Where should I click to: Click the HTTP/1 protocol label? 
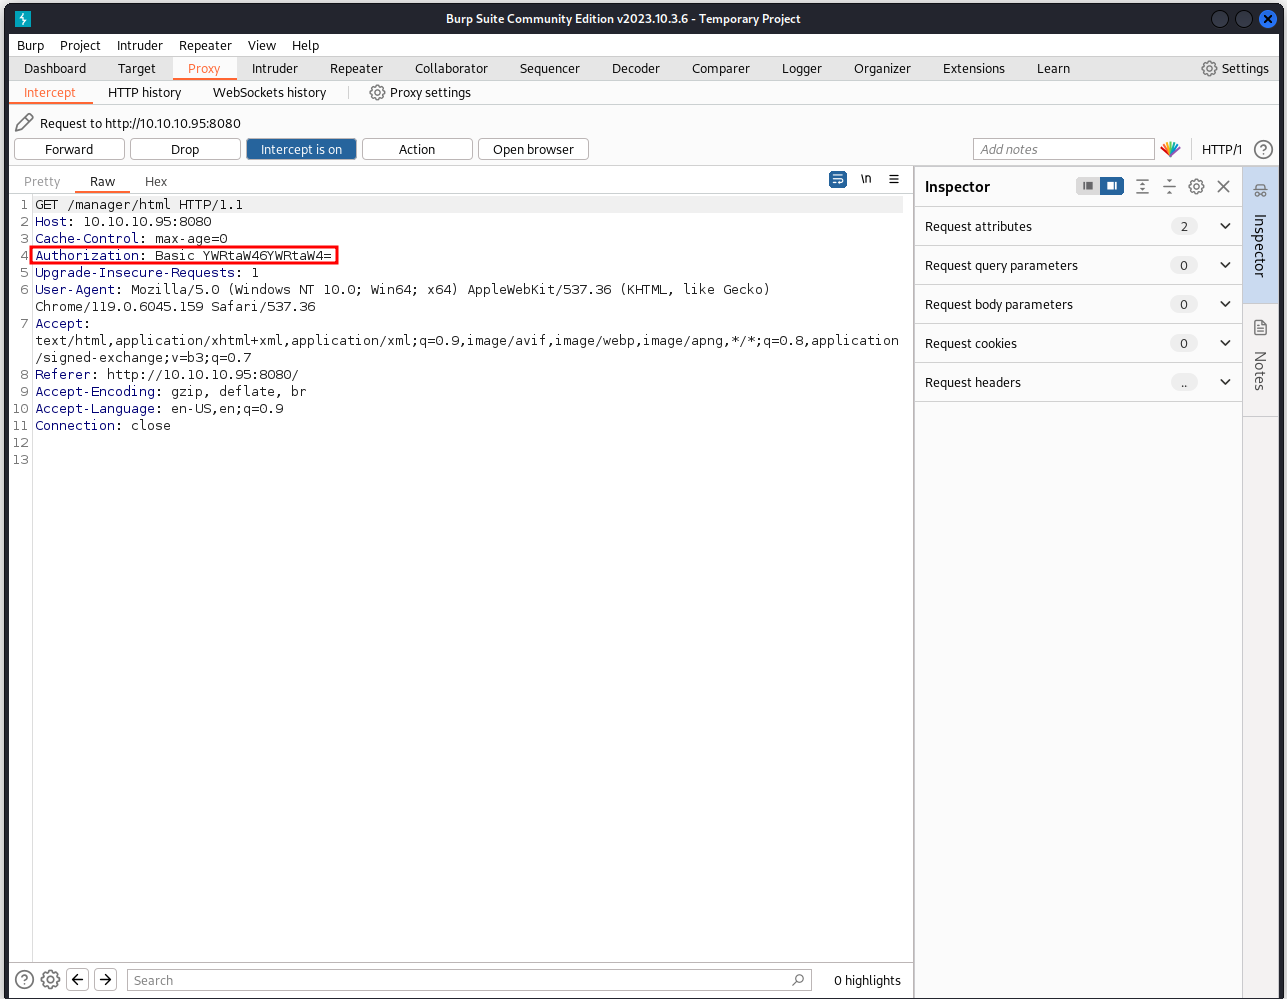1222,149
